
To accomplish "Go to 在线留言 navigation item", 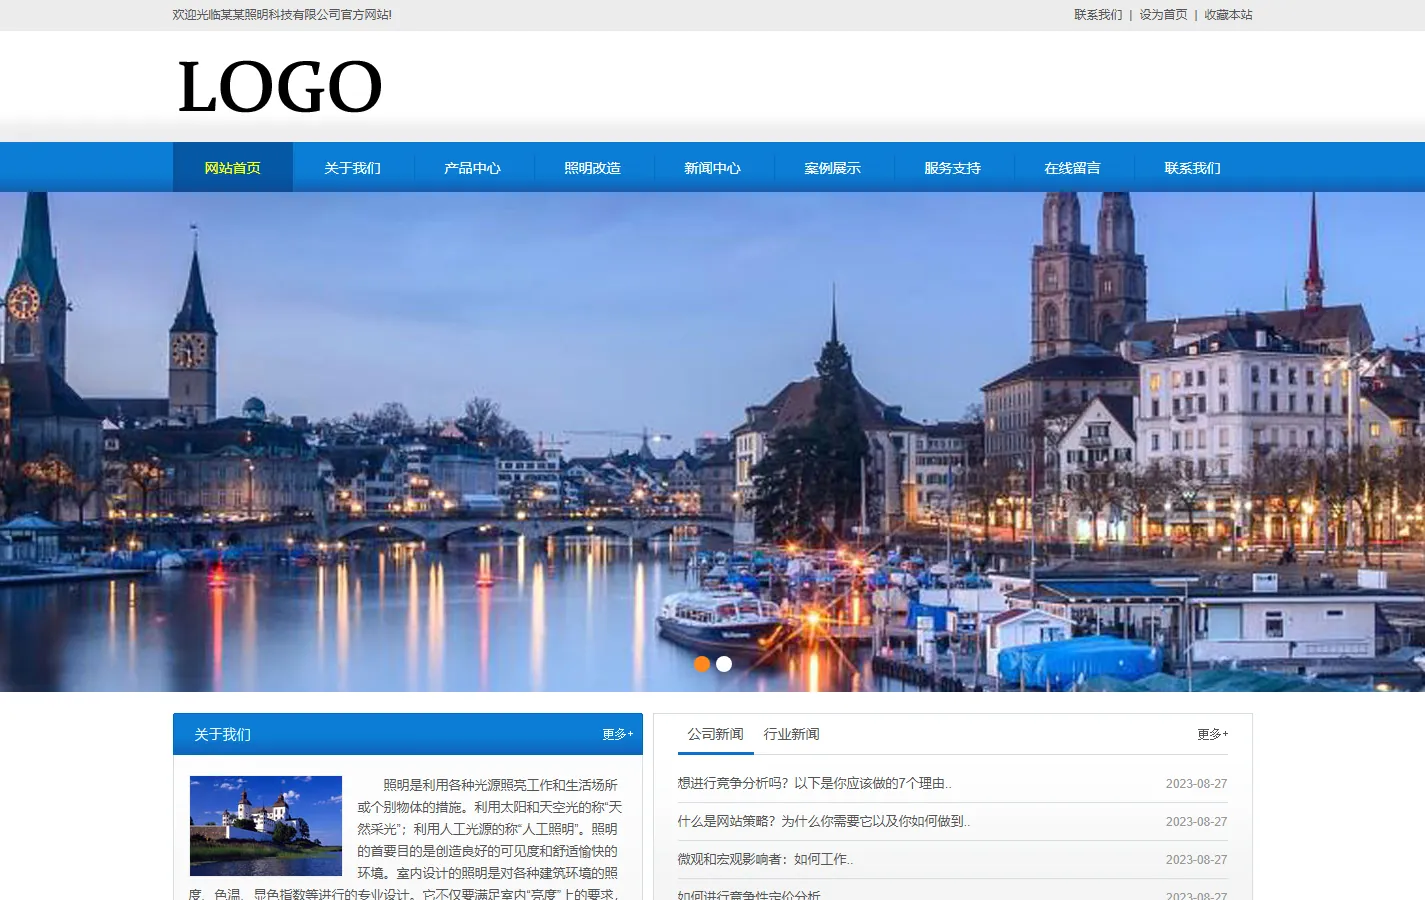I will pyautogui.click(x=1073, y=168).
